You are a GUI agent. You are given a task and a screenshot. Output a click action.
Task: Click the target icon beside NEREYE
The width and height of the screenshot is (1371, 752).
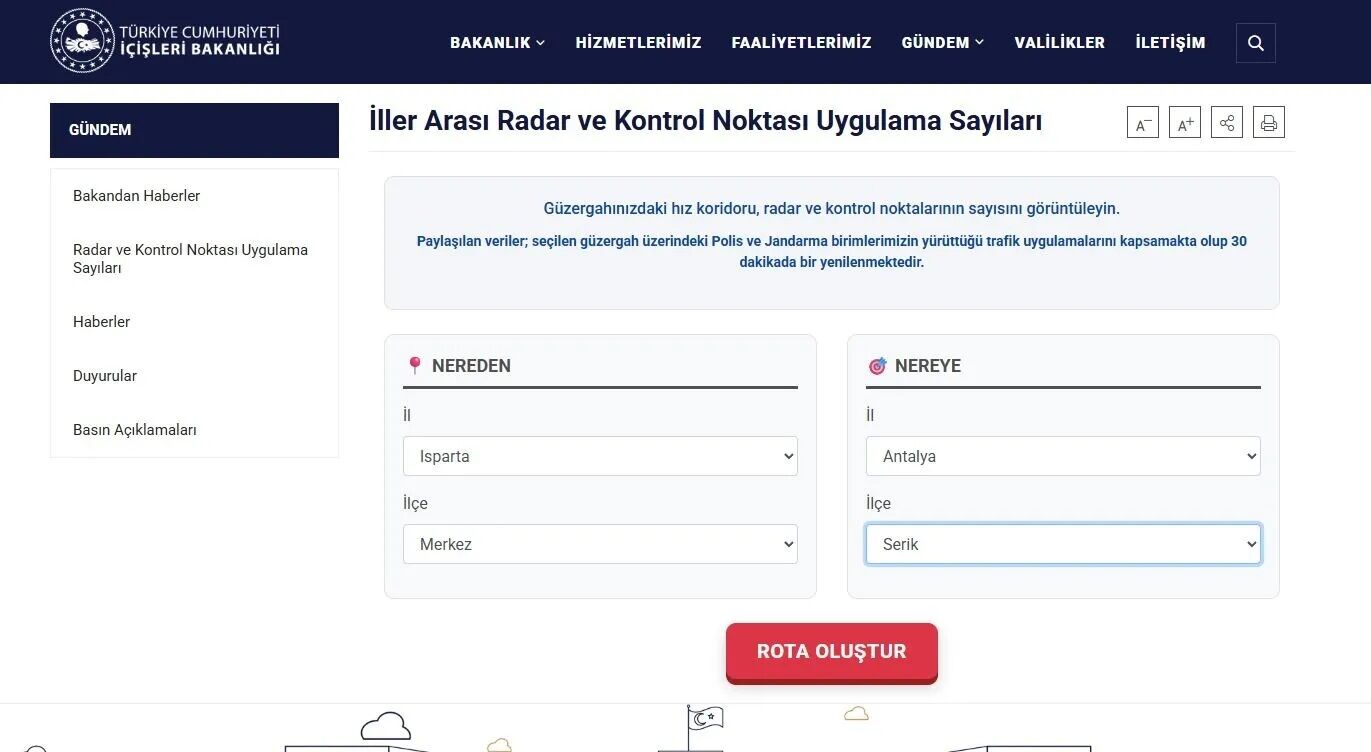[878, 365]
